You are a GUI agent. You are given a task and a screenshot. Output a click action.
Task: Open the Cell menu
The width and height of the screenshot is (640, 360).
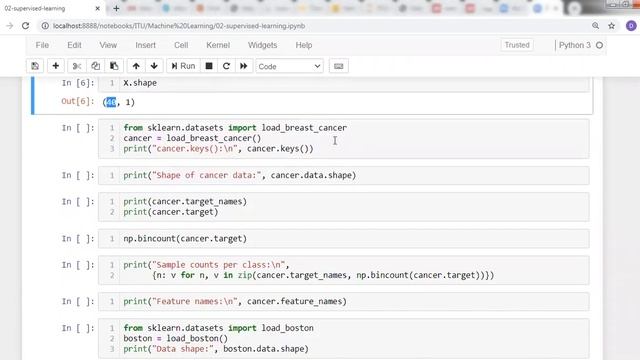tap(181, 45)
